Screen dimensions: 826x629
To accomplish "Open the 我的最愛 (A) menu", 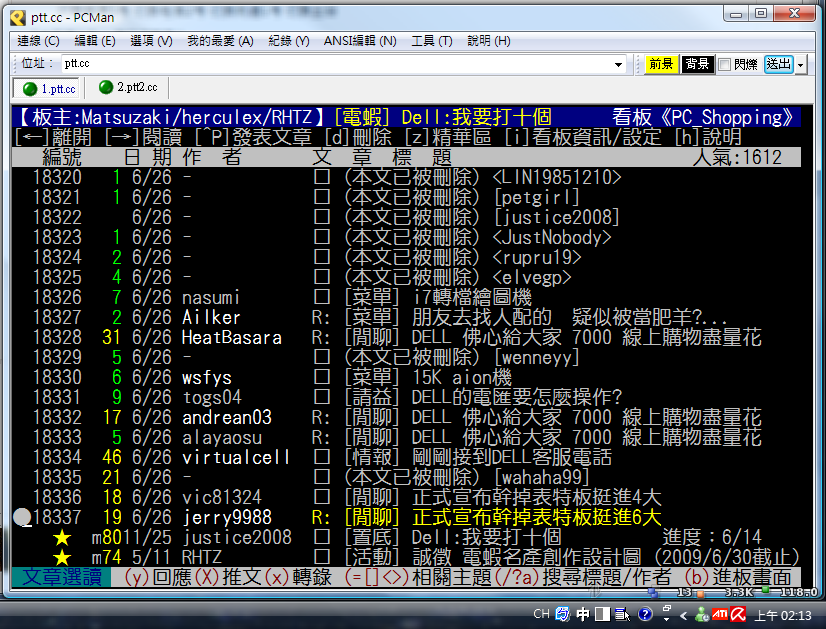I will point(220,41).
